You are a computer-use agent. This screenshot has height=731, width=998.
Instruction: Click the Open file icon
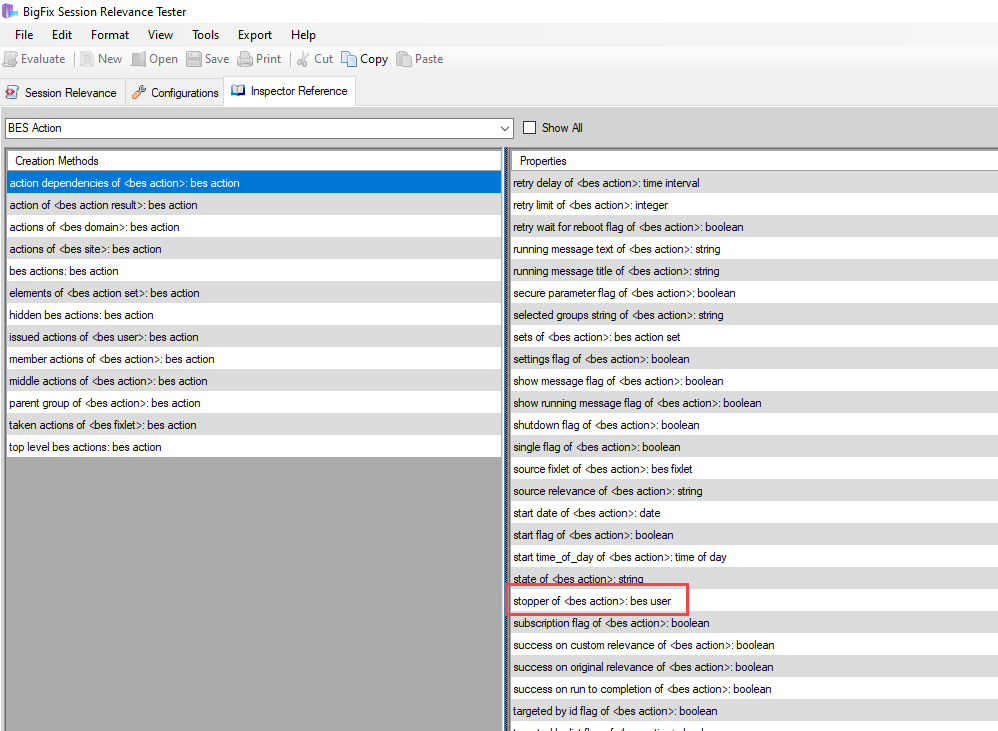pyautogui.click(x=138, y=59)
